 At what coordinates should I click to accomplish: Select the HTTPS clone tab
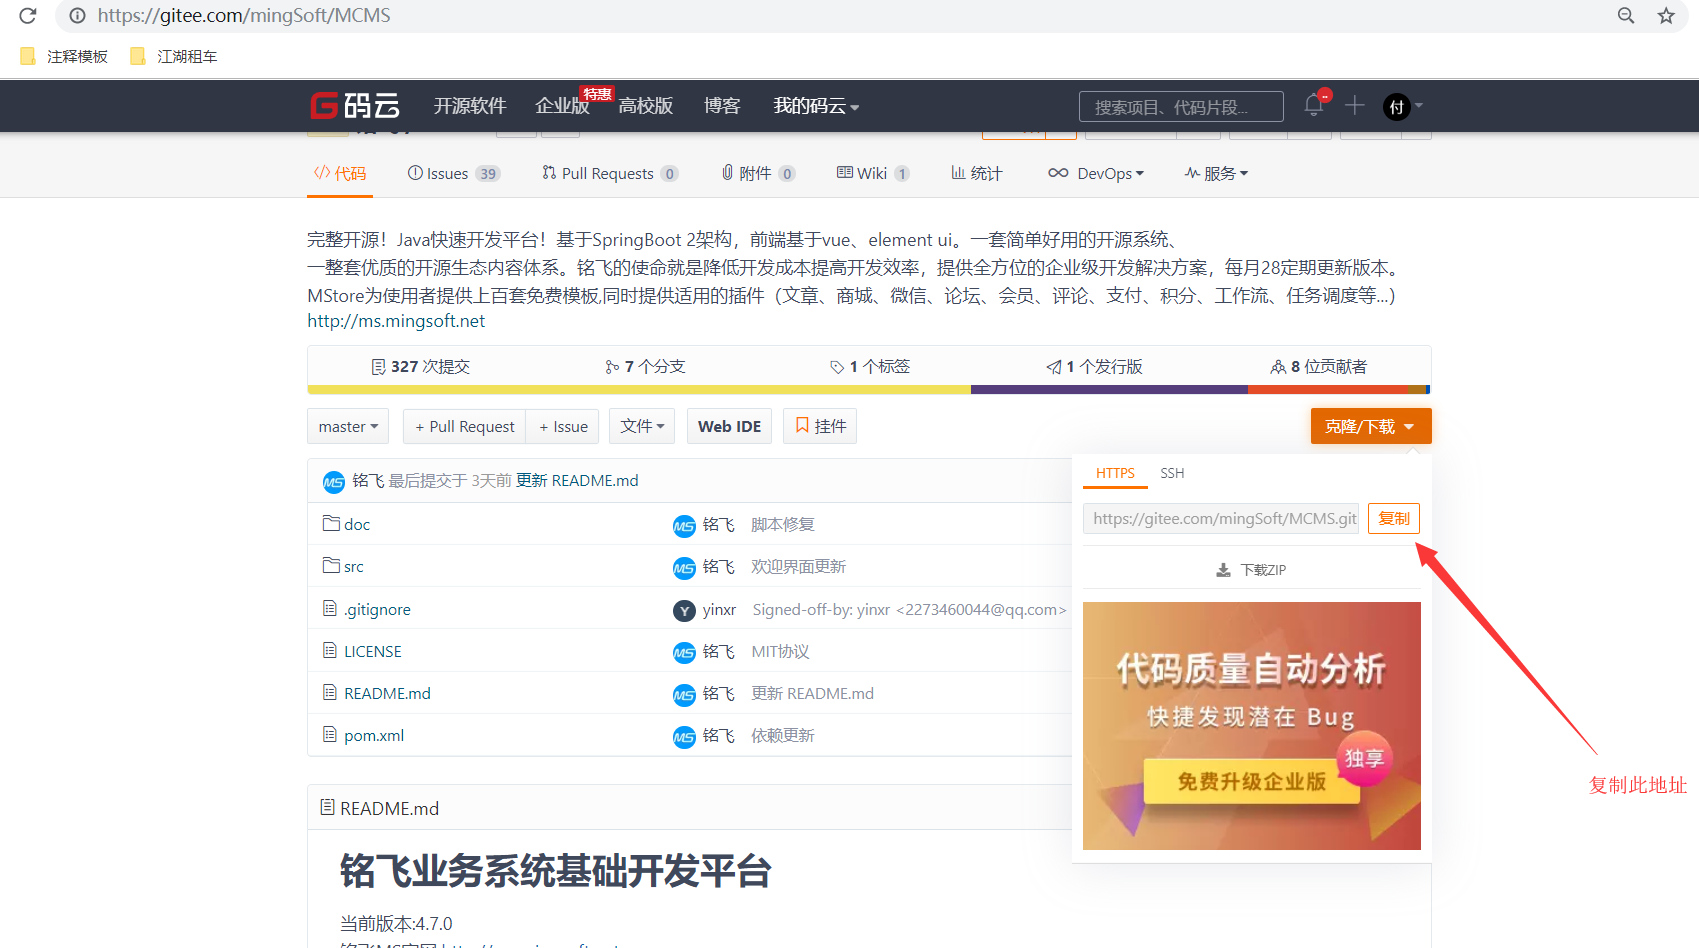pyautogui.click(x=1115, y=473)
